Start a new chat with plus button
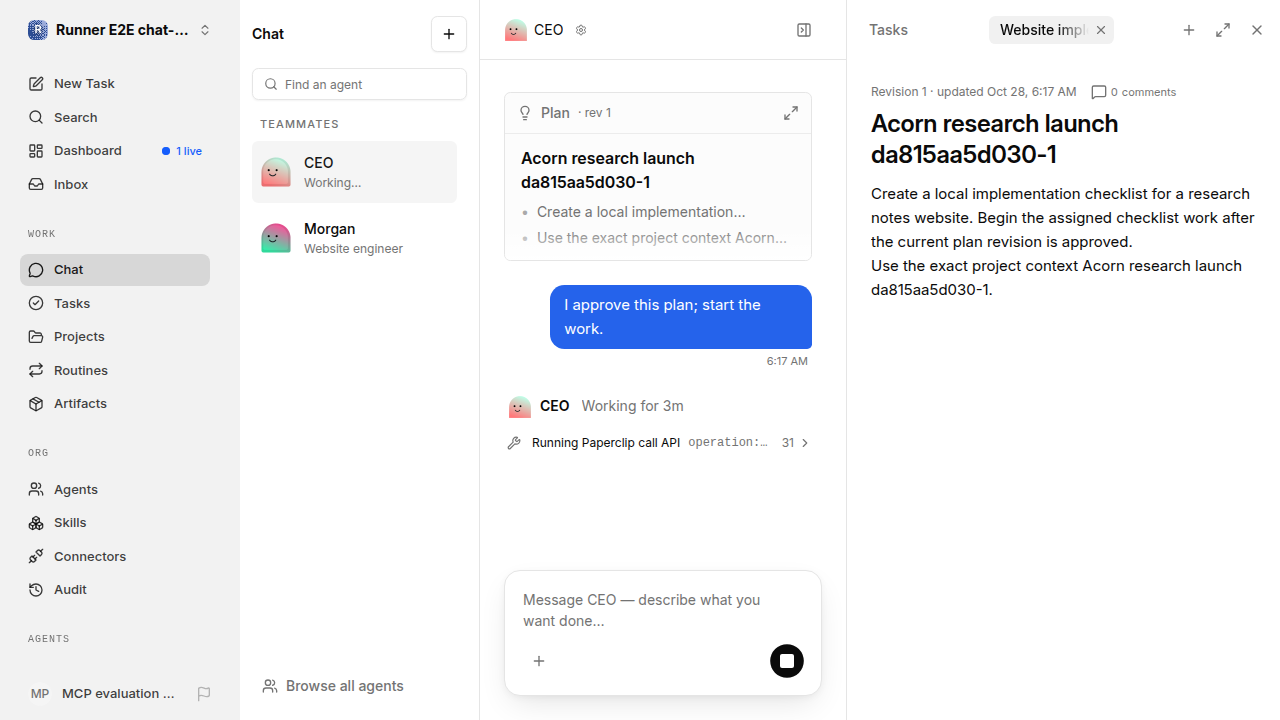 click(x=449, y=34)
